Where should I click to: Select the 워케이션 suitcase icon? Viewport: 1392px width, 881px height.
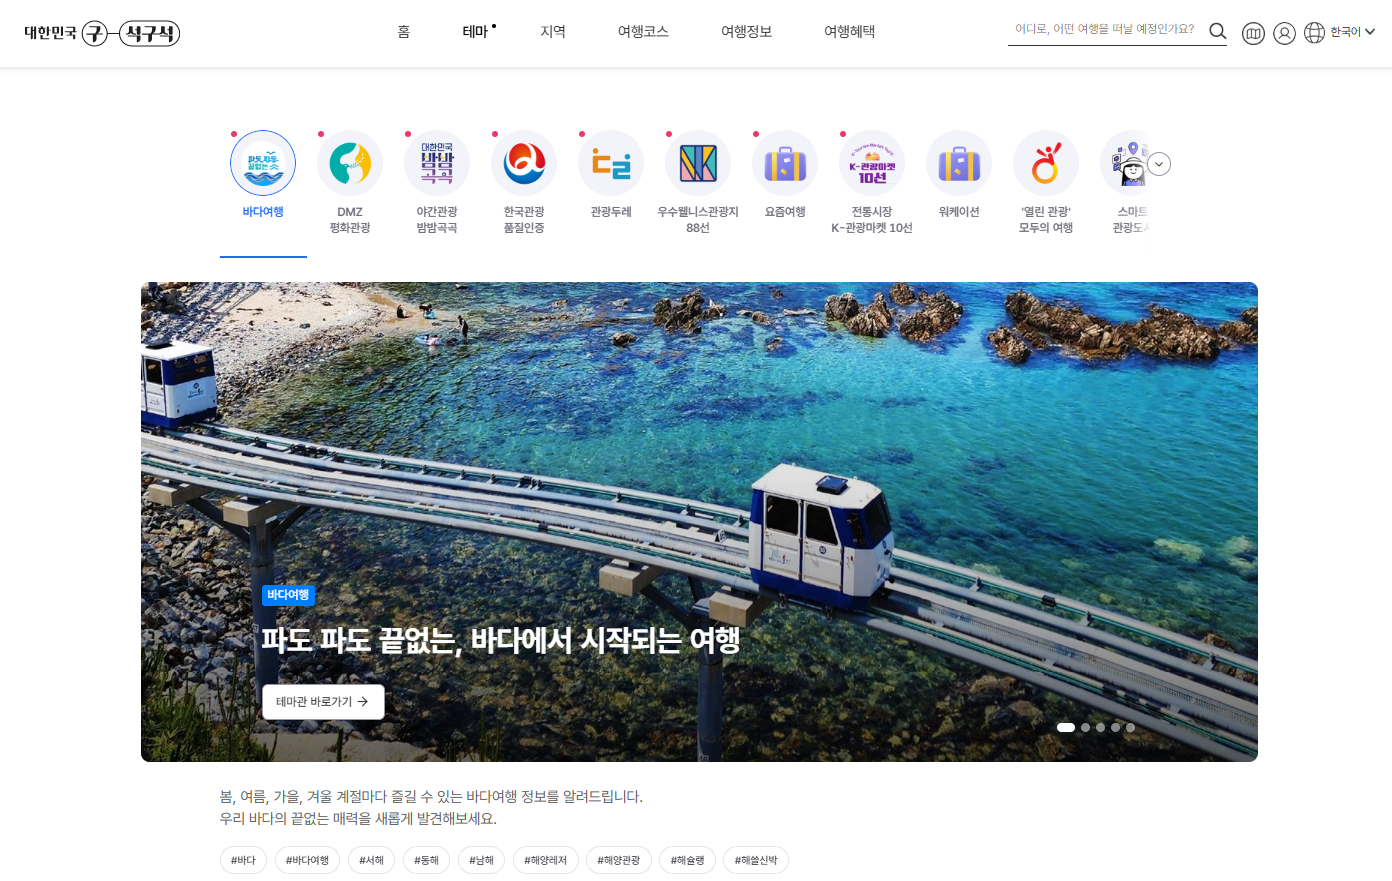[959, 163]
